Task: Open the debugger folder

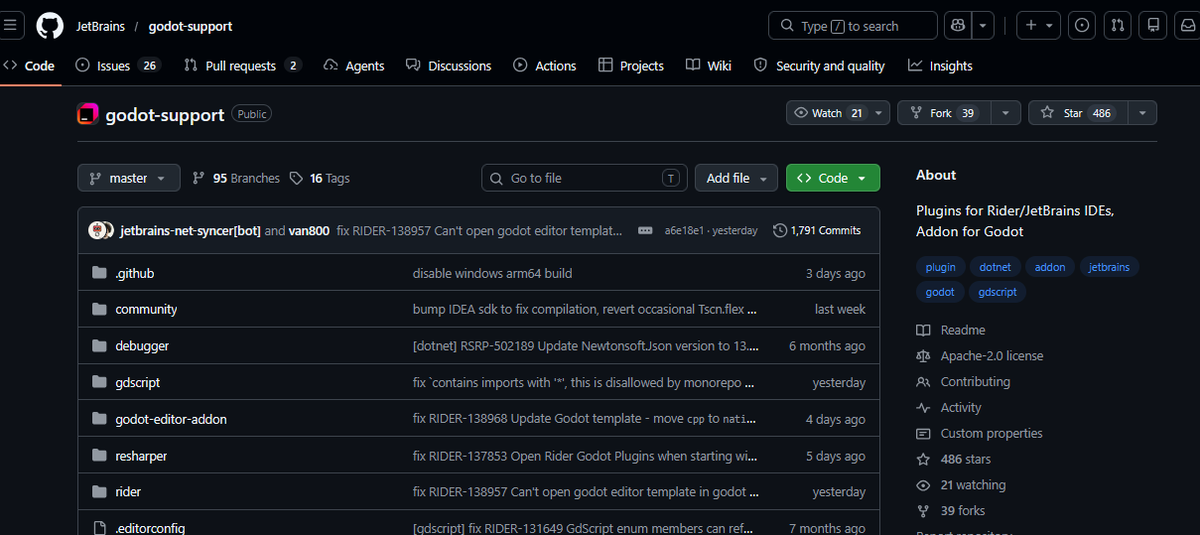Action: click(x=142, y=346)
